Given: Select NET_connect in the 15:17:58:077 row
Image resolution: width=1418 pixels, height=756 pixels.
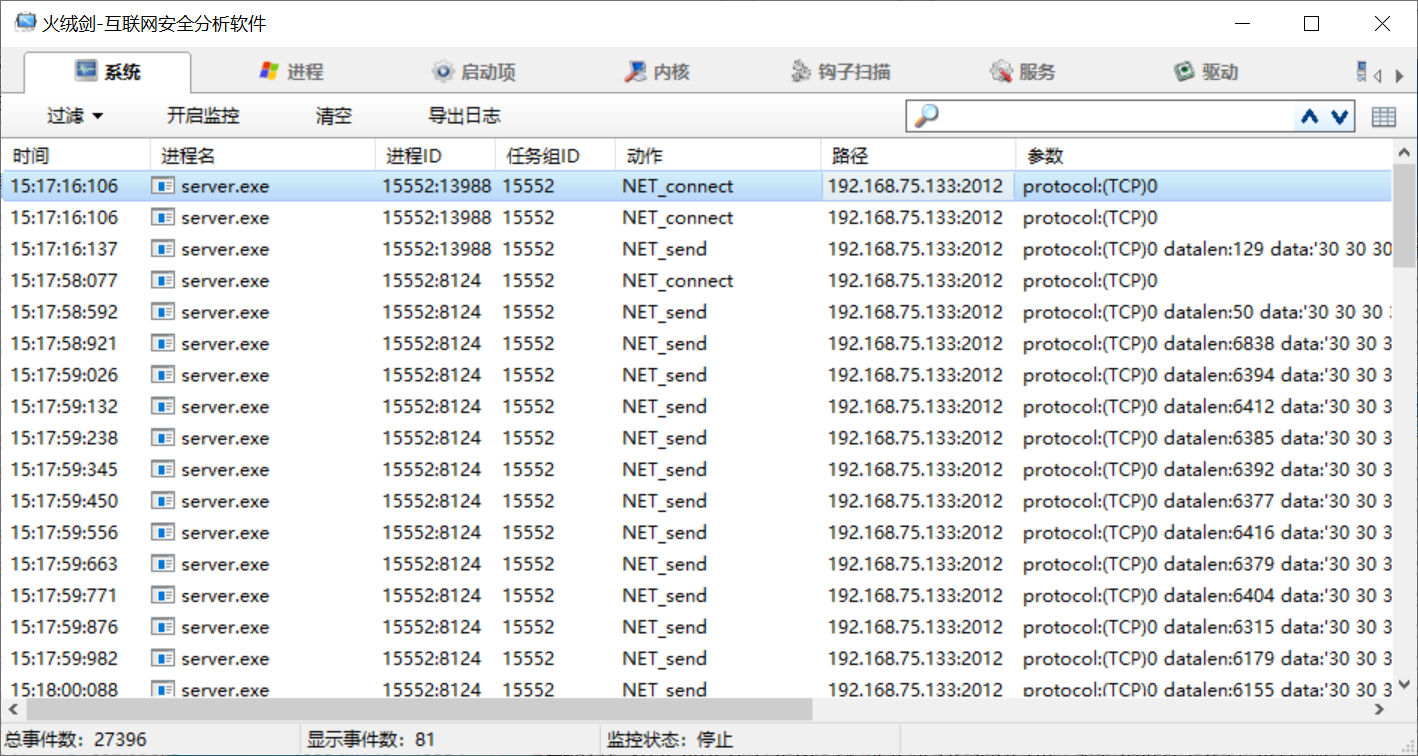Looking at the screenshot, I should pos(678,281).
